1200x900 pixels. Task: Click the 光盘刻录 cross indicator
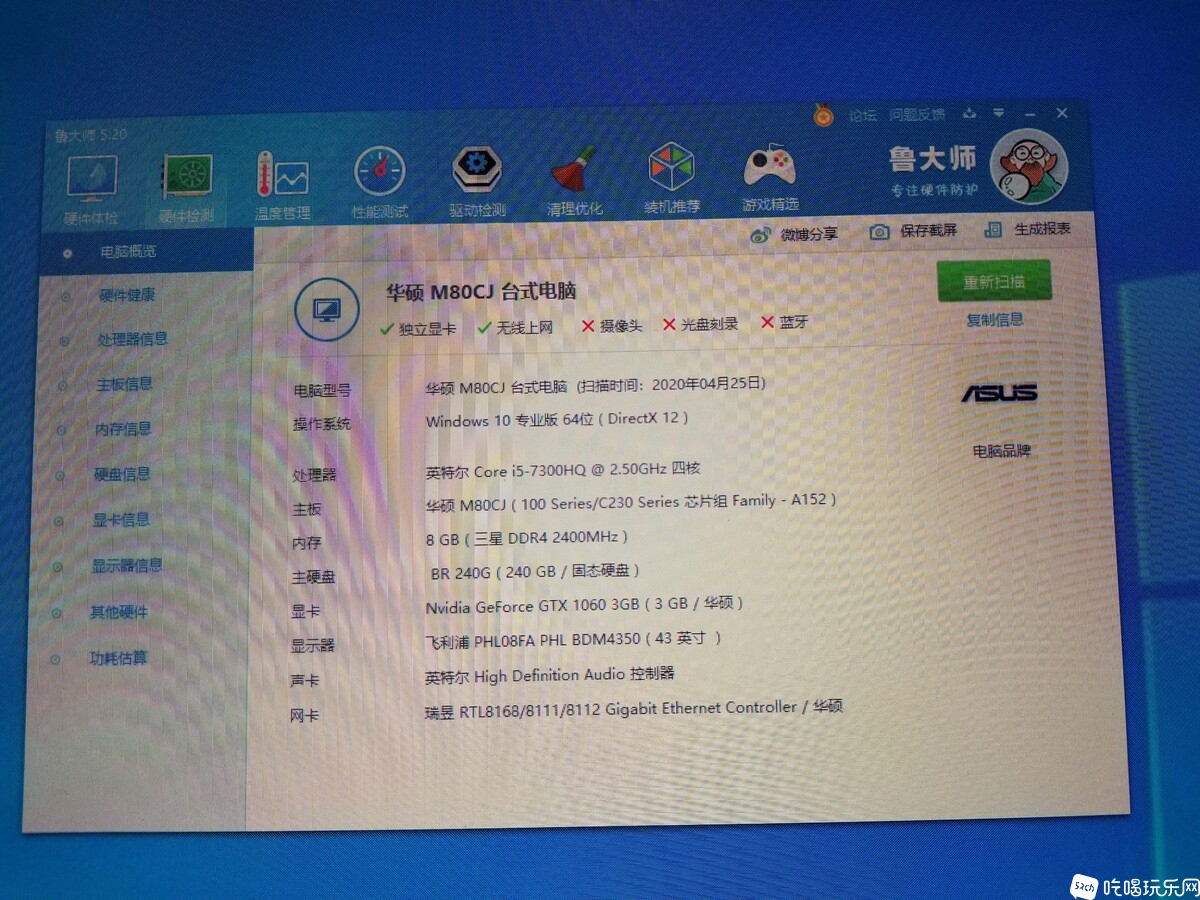700,324
